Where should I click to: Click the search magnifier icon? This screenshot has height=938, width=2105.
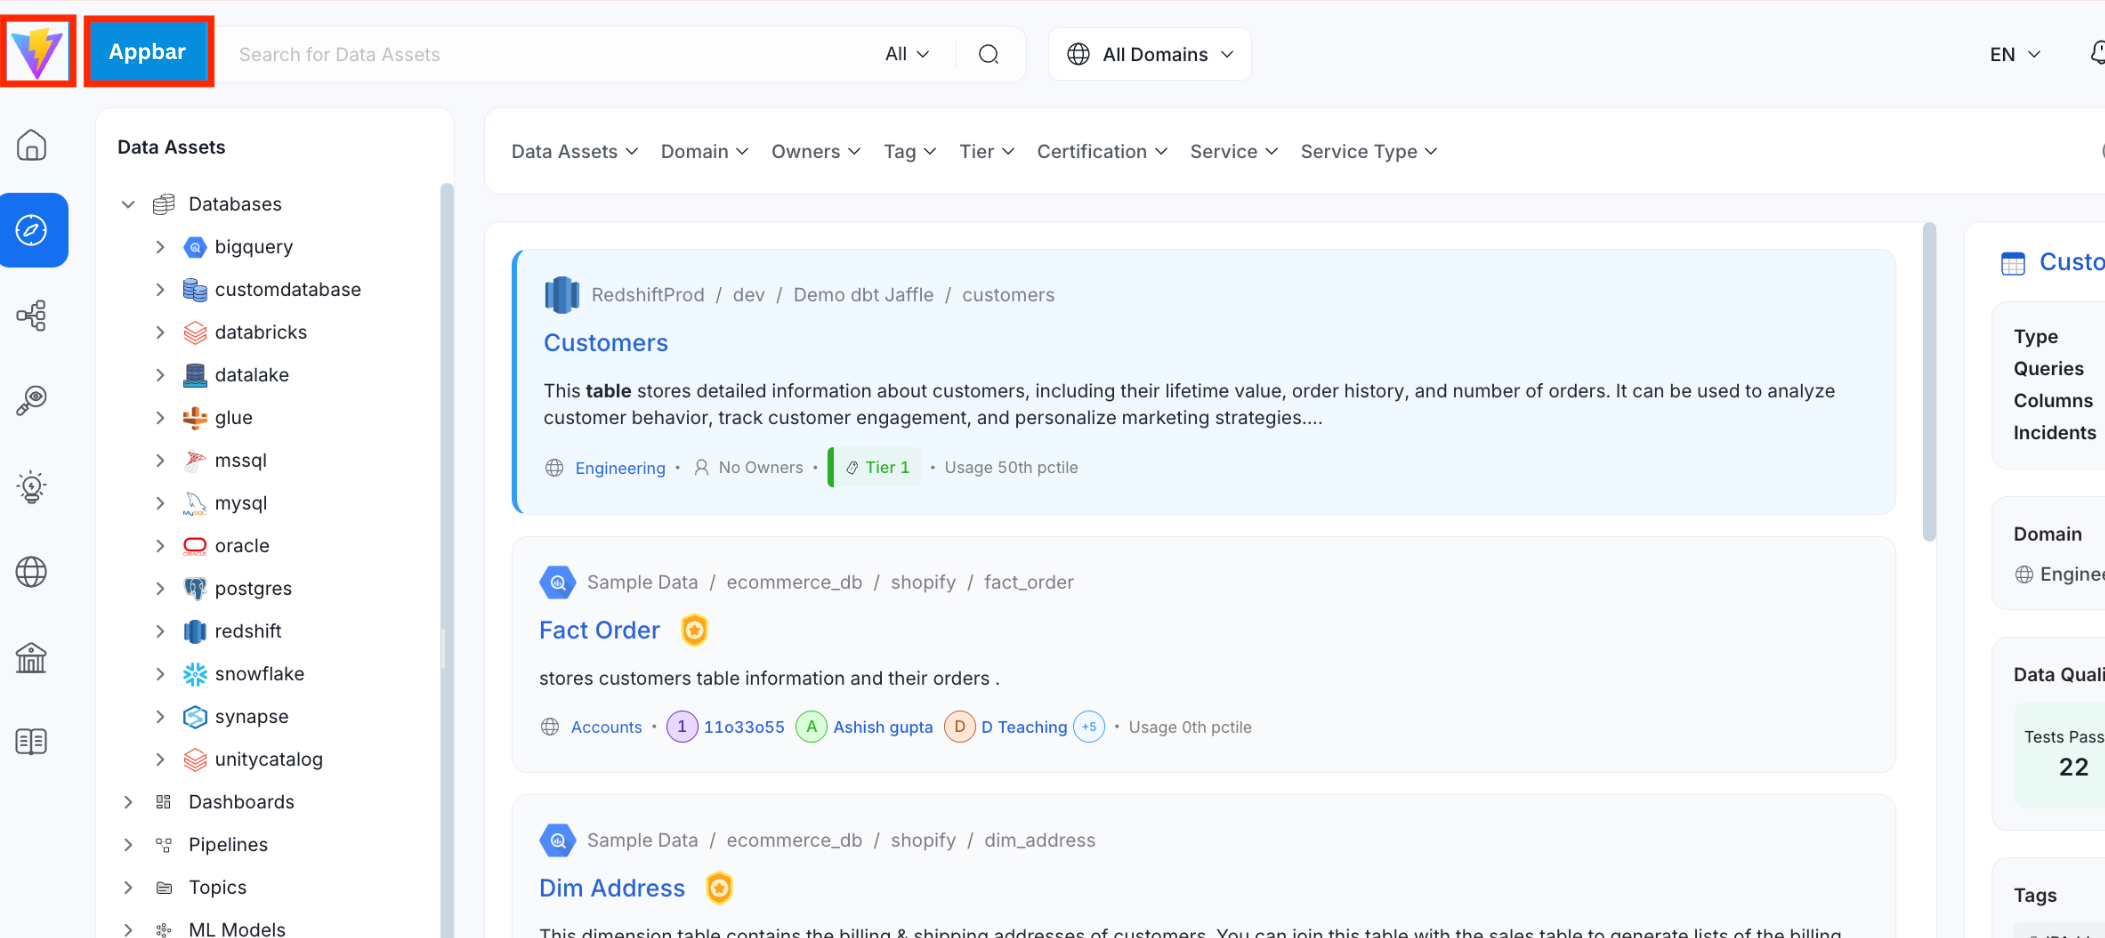tap(989, 54)
